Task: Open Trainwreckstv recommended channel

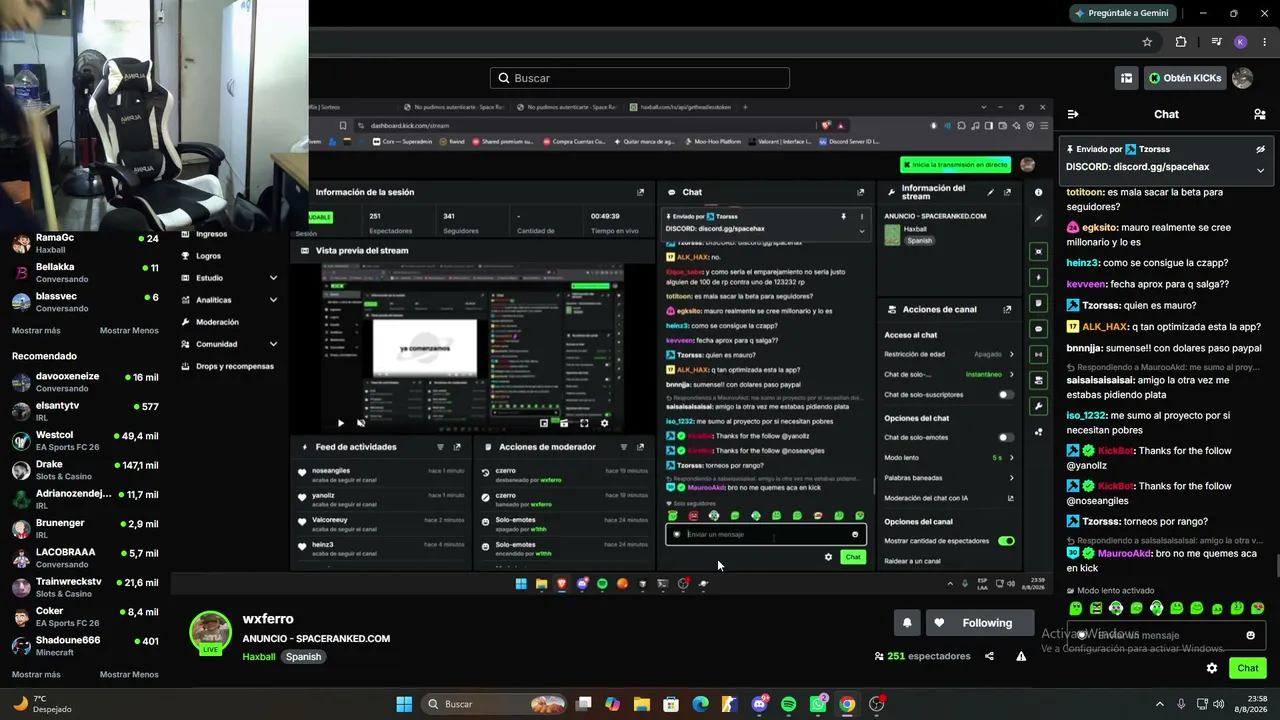Action: click(x=85, y=587)
